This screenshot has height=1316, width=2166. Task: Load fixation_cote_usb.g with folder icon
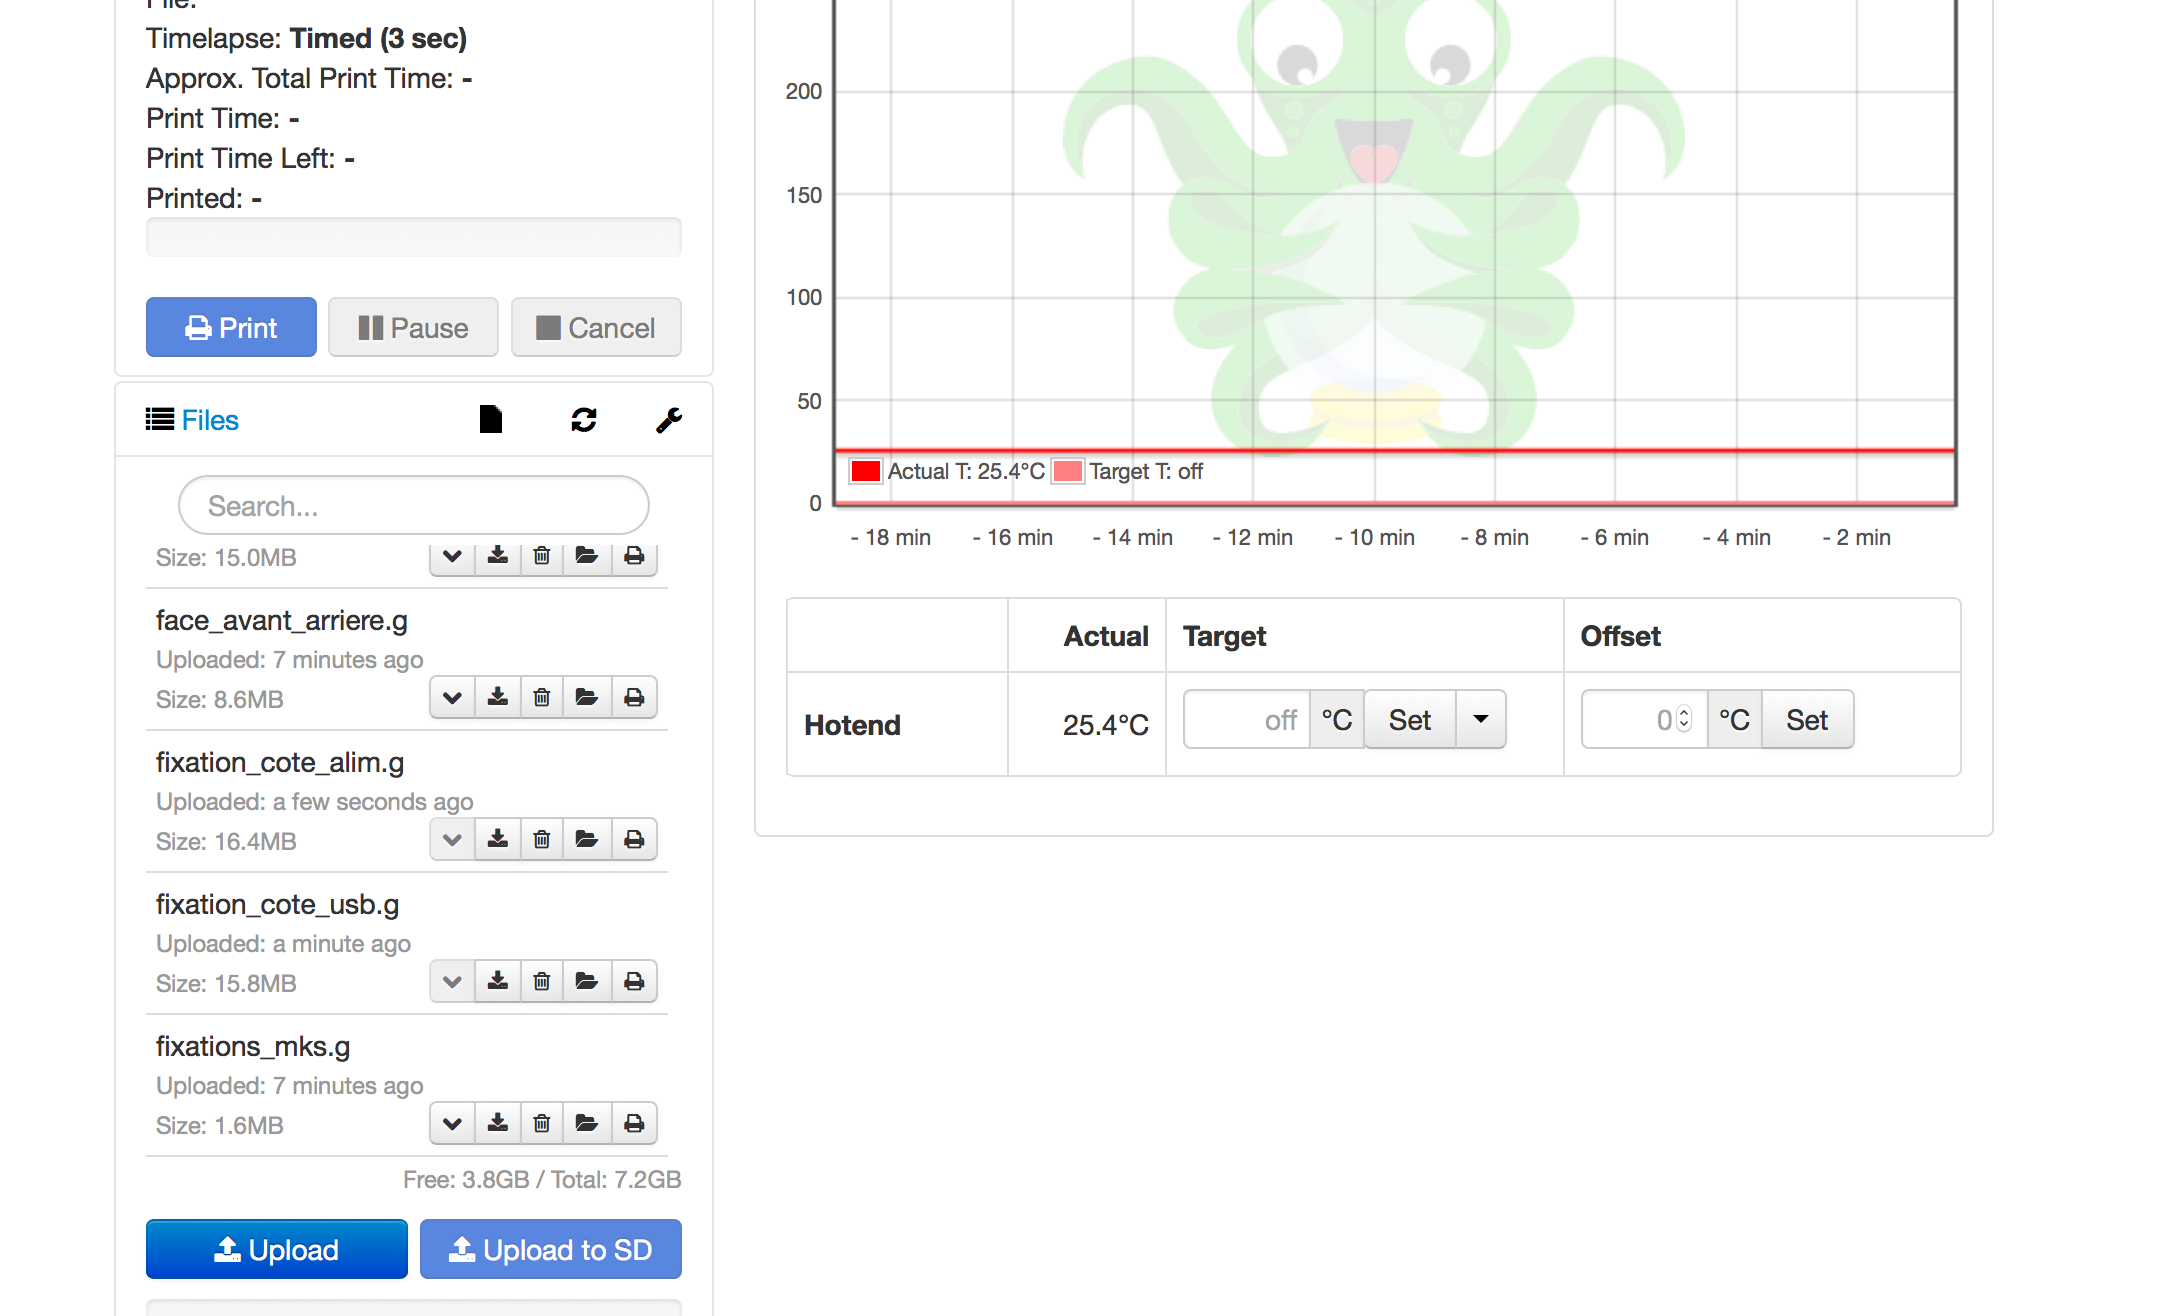point(587,981)
